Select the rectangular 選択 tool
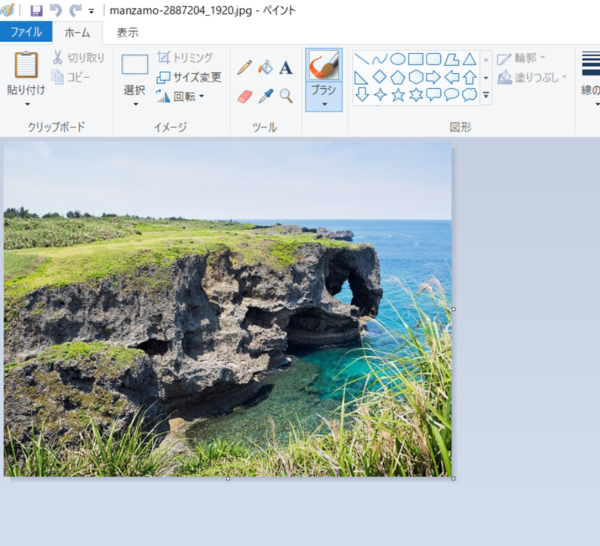Image resolution: width=600 pixels, height=546 pixels. pyautogui.click(x=135, y=64)
